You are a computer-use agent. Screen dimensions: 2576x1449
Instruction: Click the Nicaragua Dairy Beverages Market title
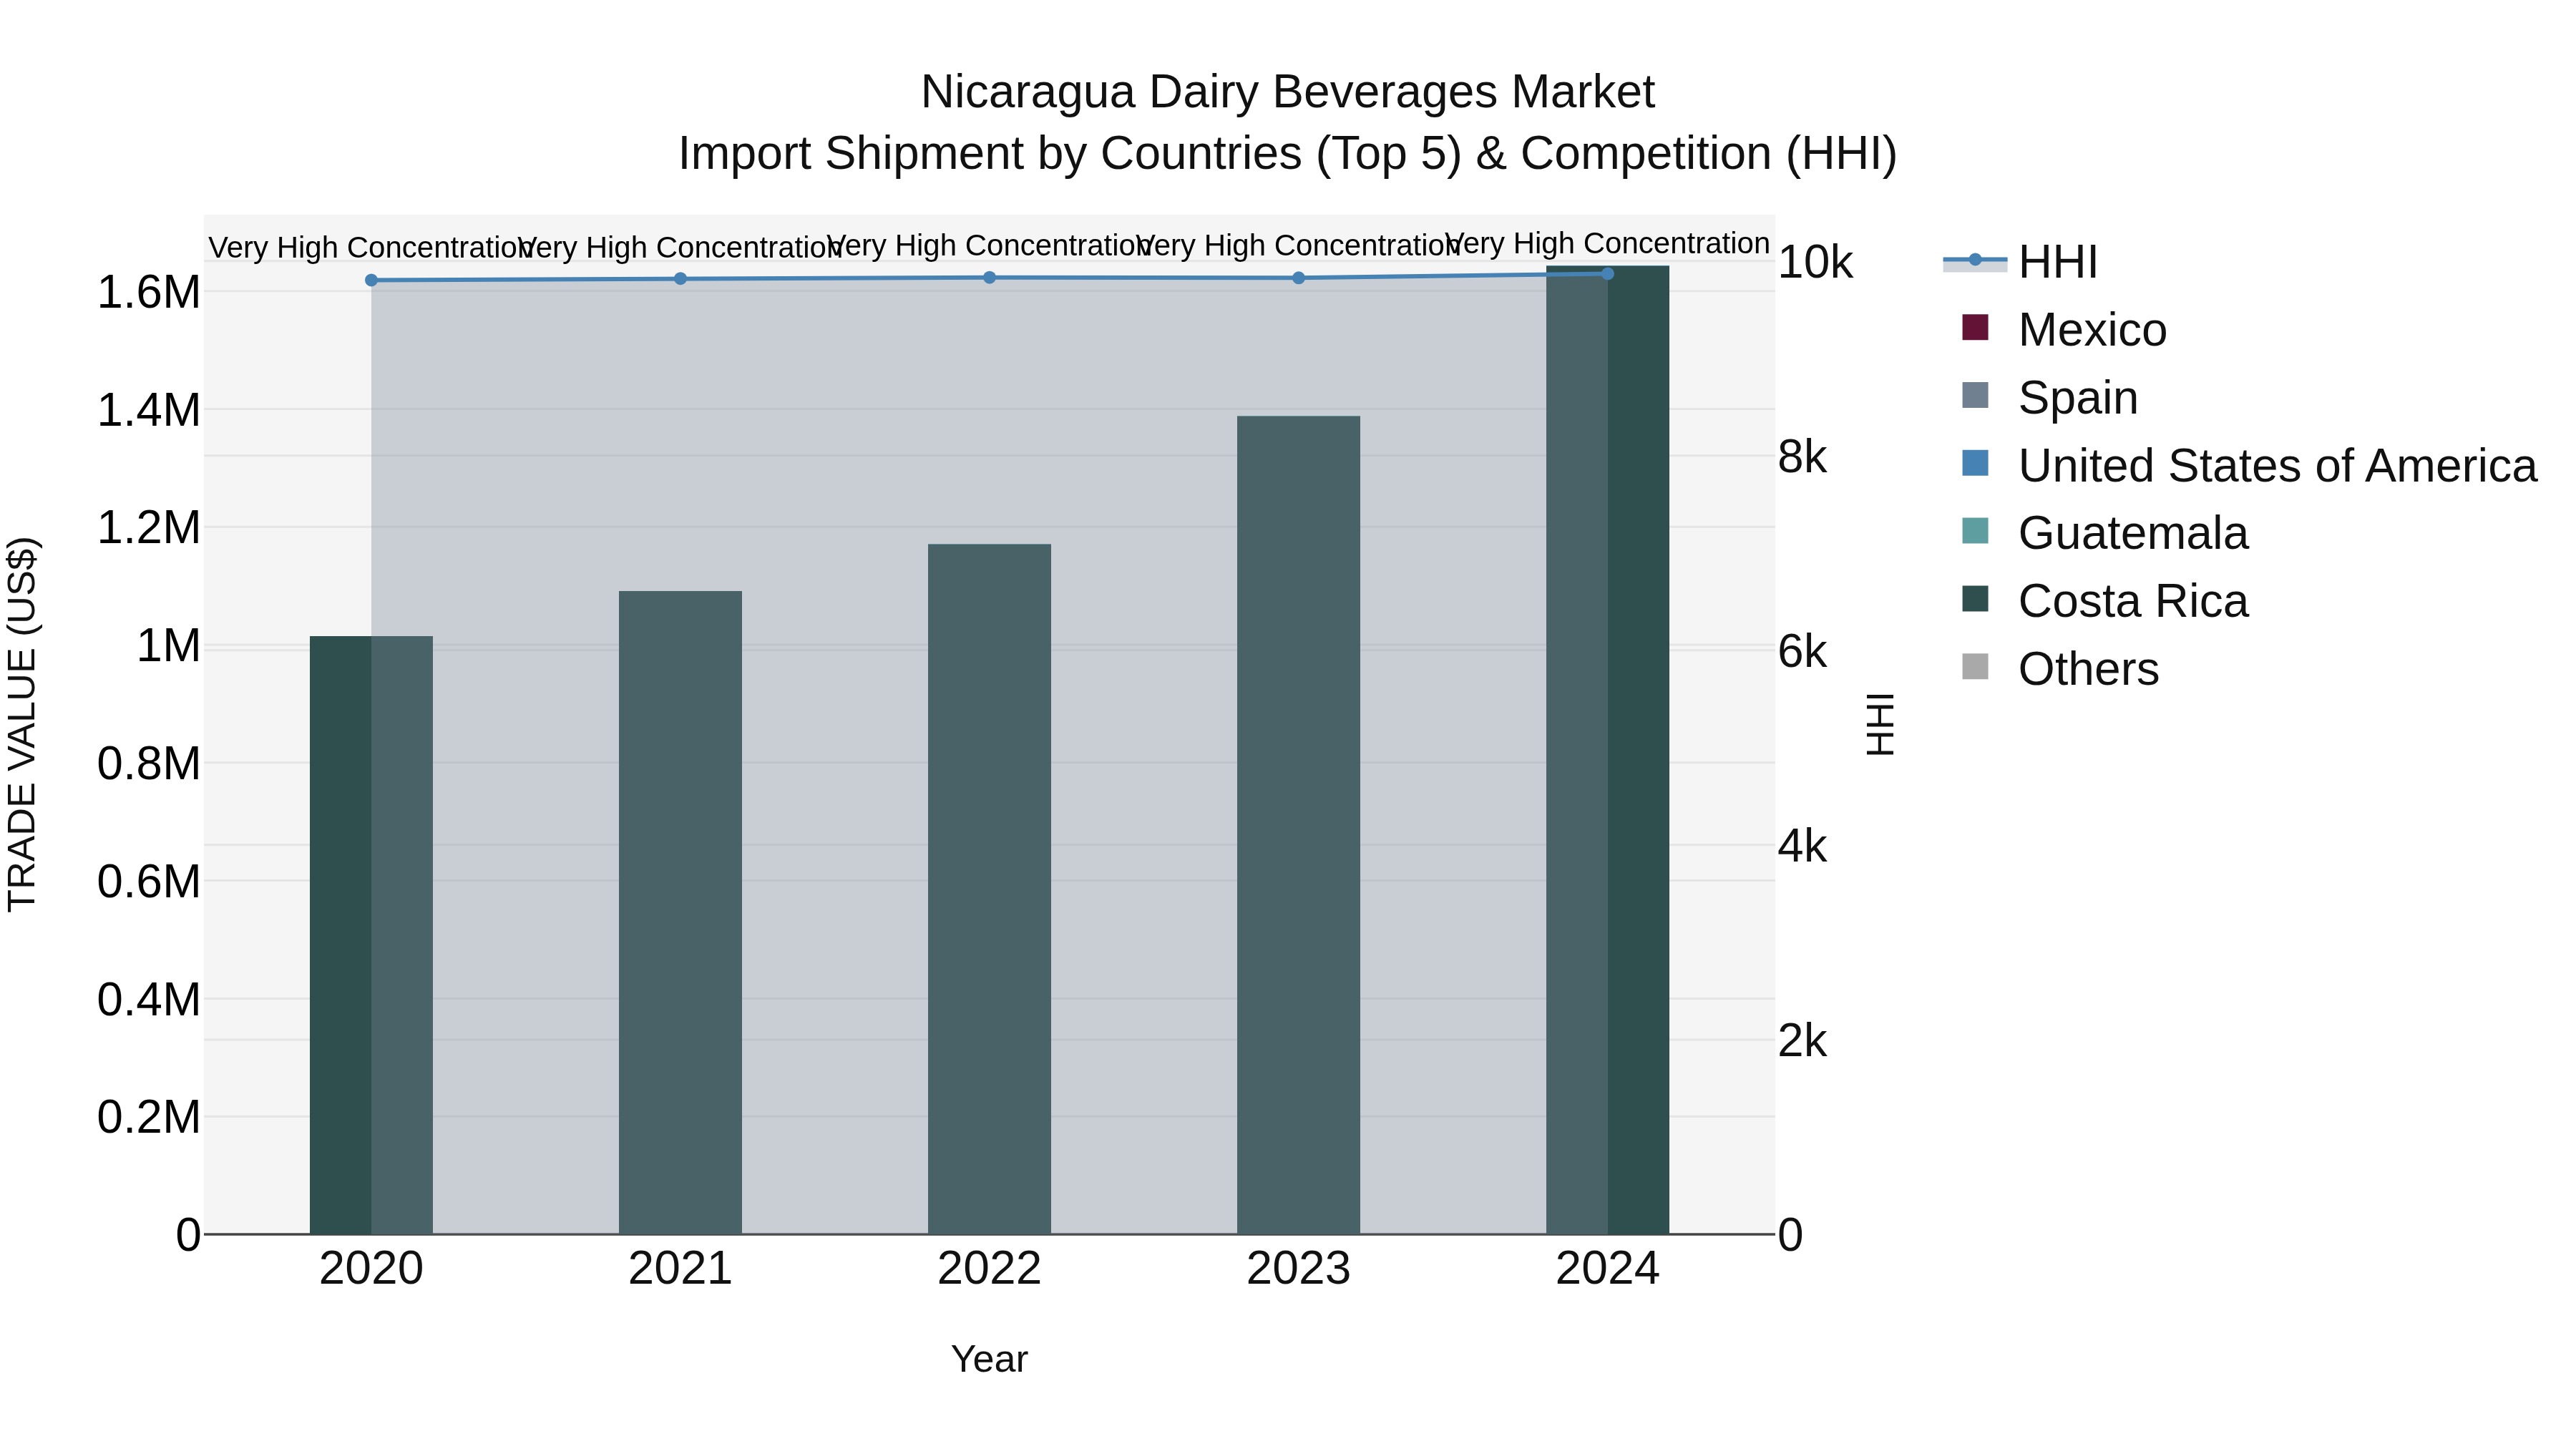pos(1287,92)
